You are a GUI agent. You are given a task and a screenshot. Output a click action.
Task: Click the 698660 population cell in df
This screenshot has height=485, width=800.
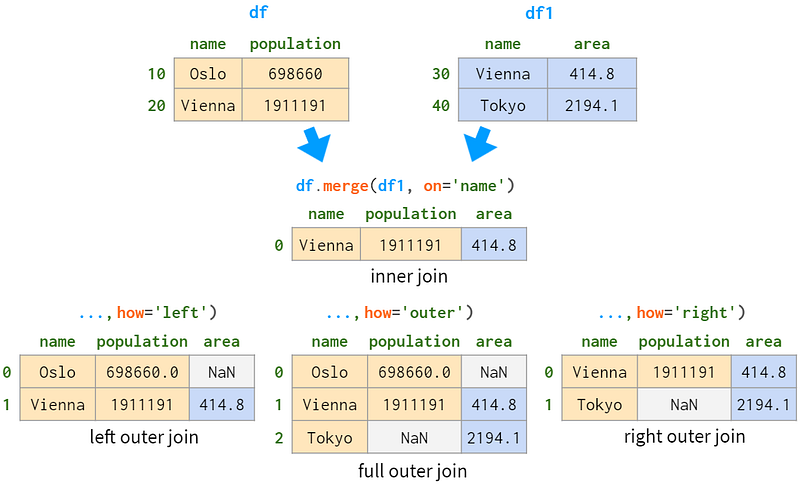(x=295, y=74)
